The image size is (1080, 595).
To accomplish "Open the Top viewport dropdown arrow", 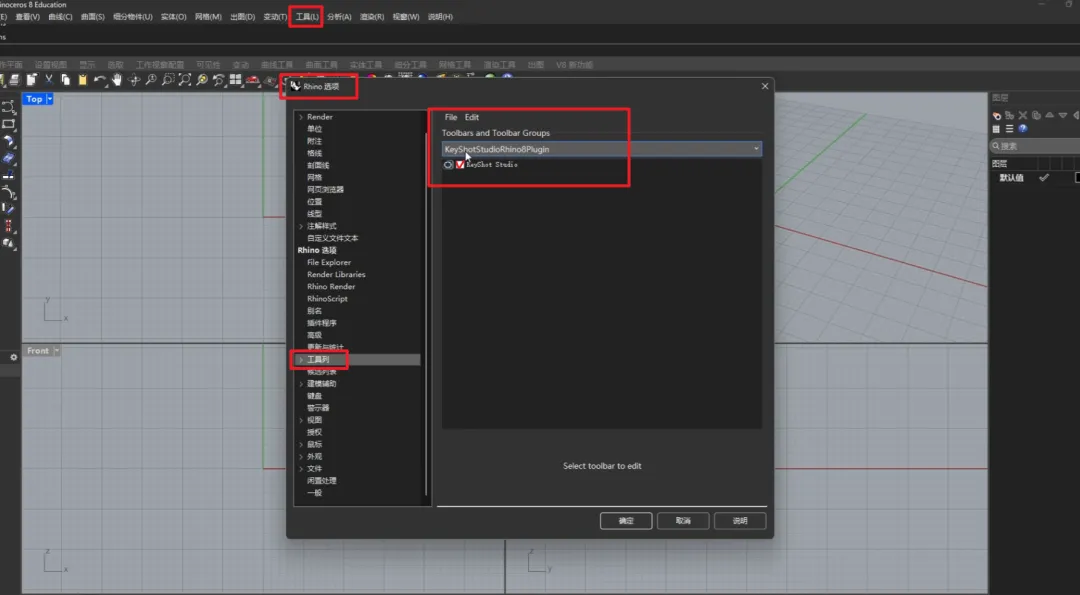I will 50,99.
